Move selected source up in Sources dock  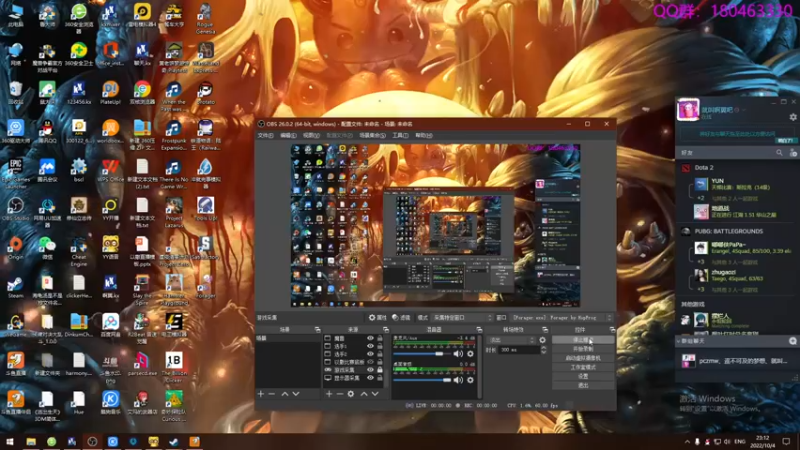[364, 394]
